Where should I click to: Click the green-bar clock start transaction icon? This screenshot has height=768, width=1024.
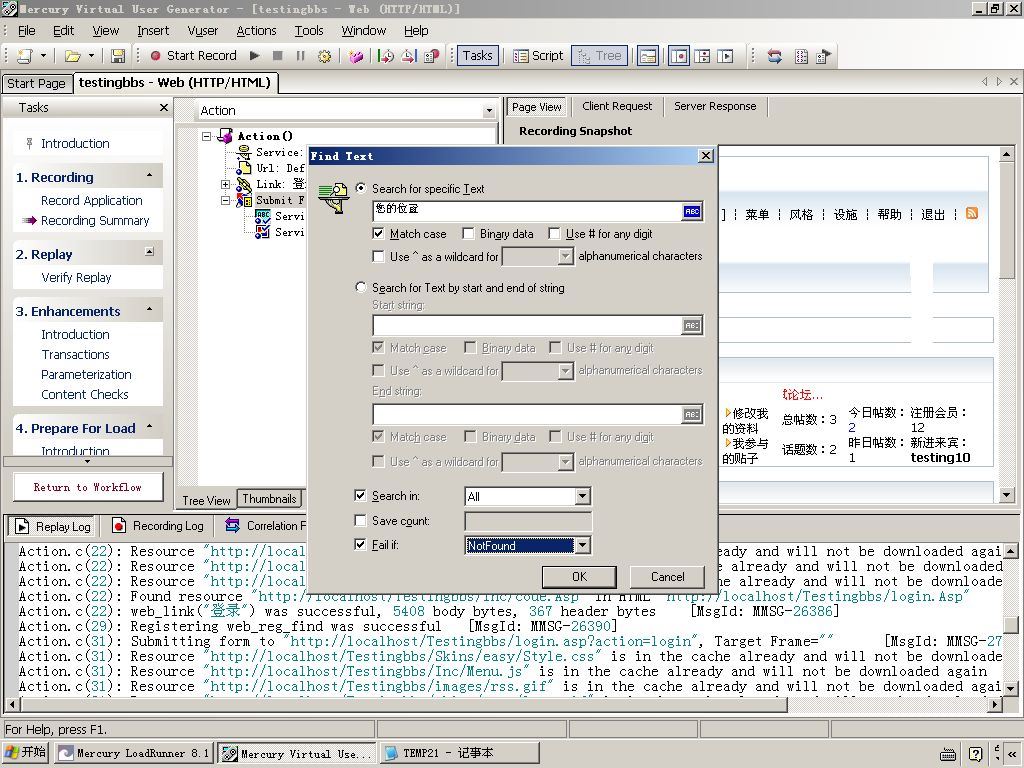pos(386,56)
